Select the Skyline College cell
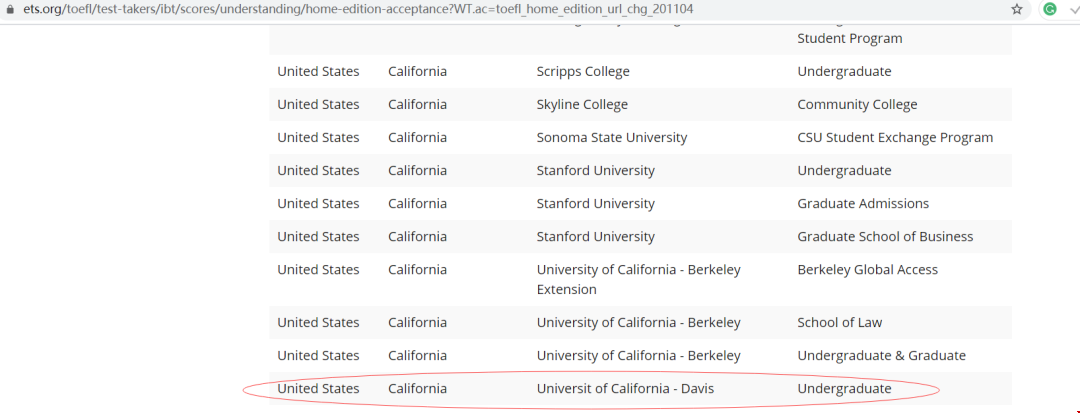The width and height of the screenshot is (1080, 413). (x=582, y=105)
